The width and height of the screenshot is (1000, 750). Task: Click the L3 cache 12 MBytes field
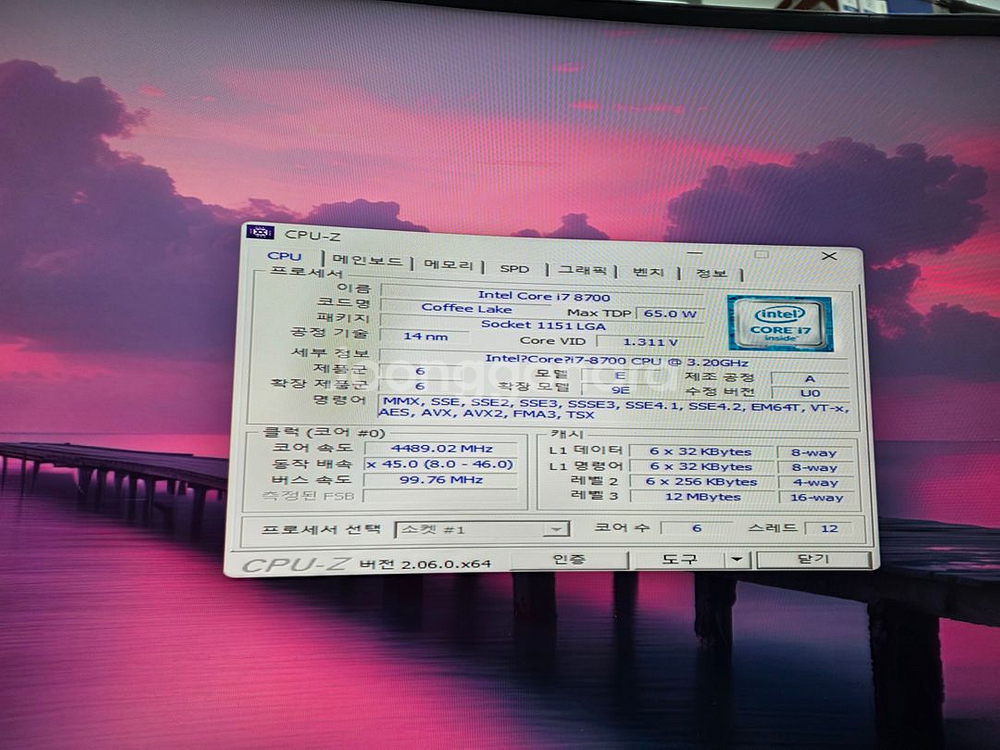(705, 497)
